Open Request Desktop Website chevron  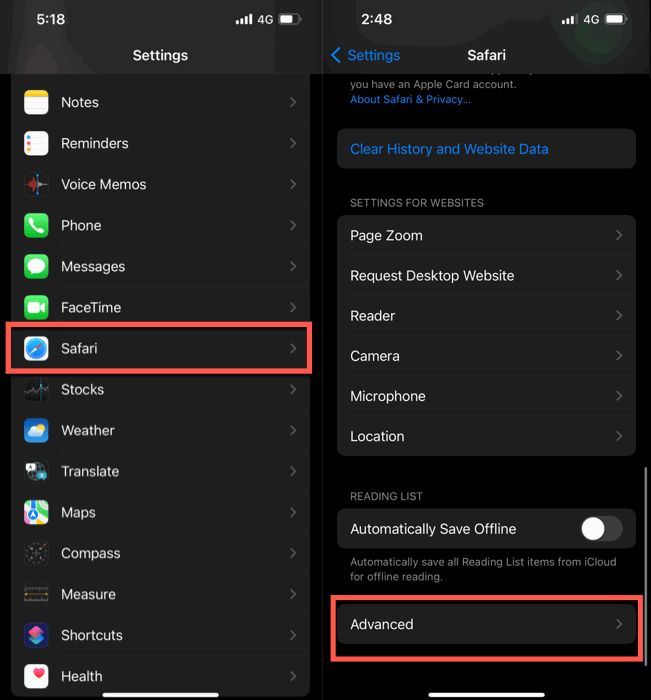[619, 275]
